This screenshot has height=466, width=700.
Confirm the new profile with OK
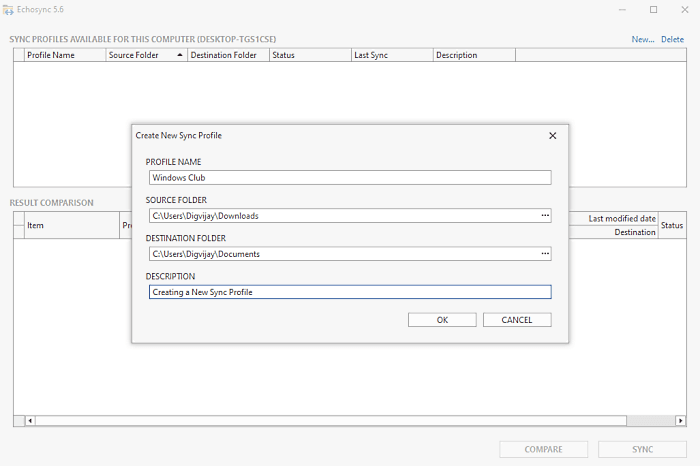point(442,320)
